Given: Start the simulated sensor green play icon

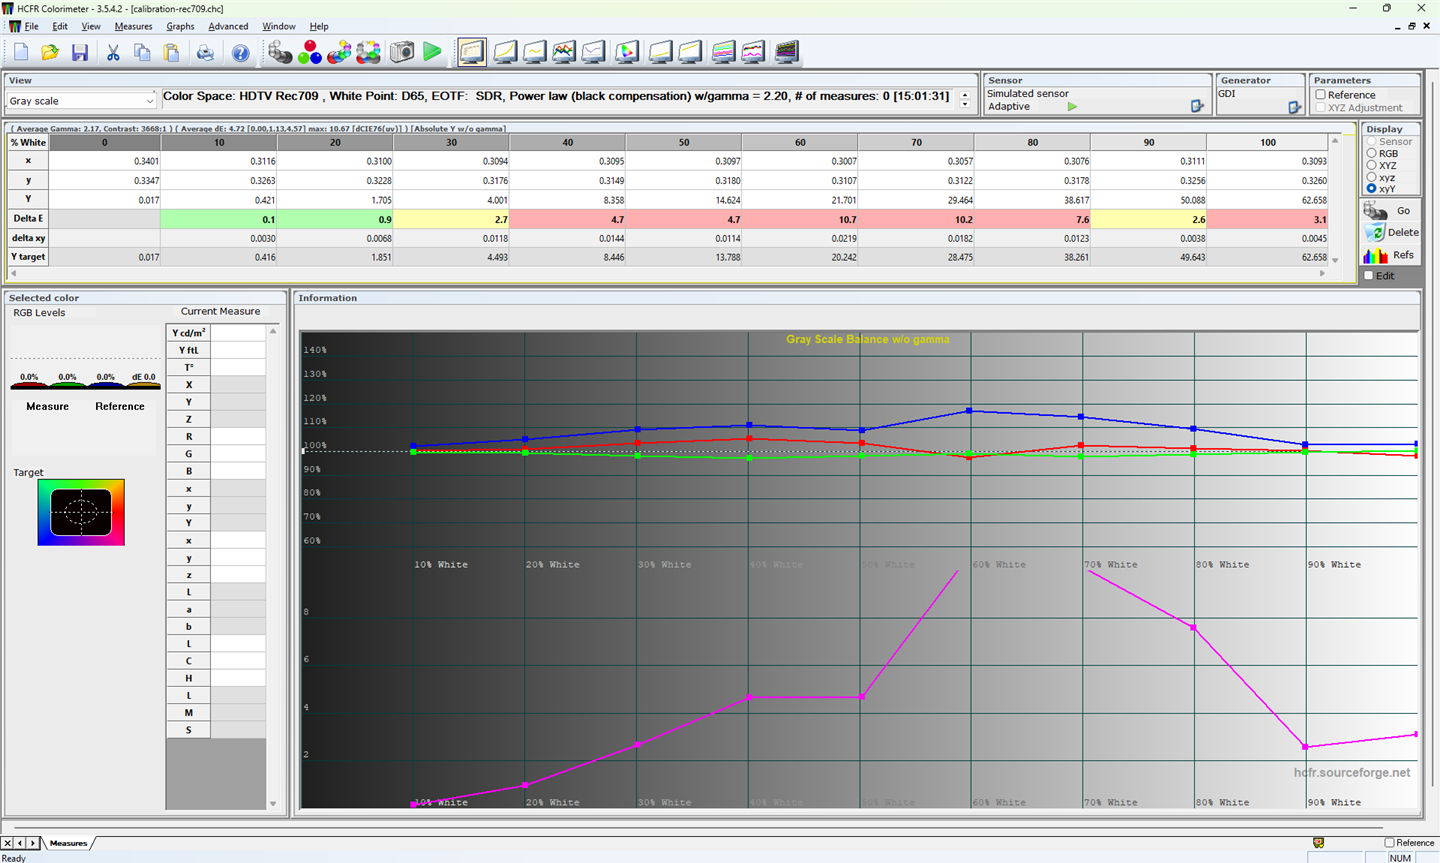Looking at the screenshot, I should coord(1072,106).
